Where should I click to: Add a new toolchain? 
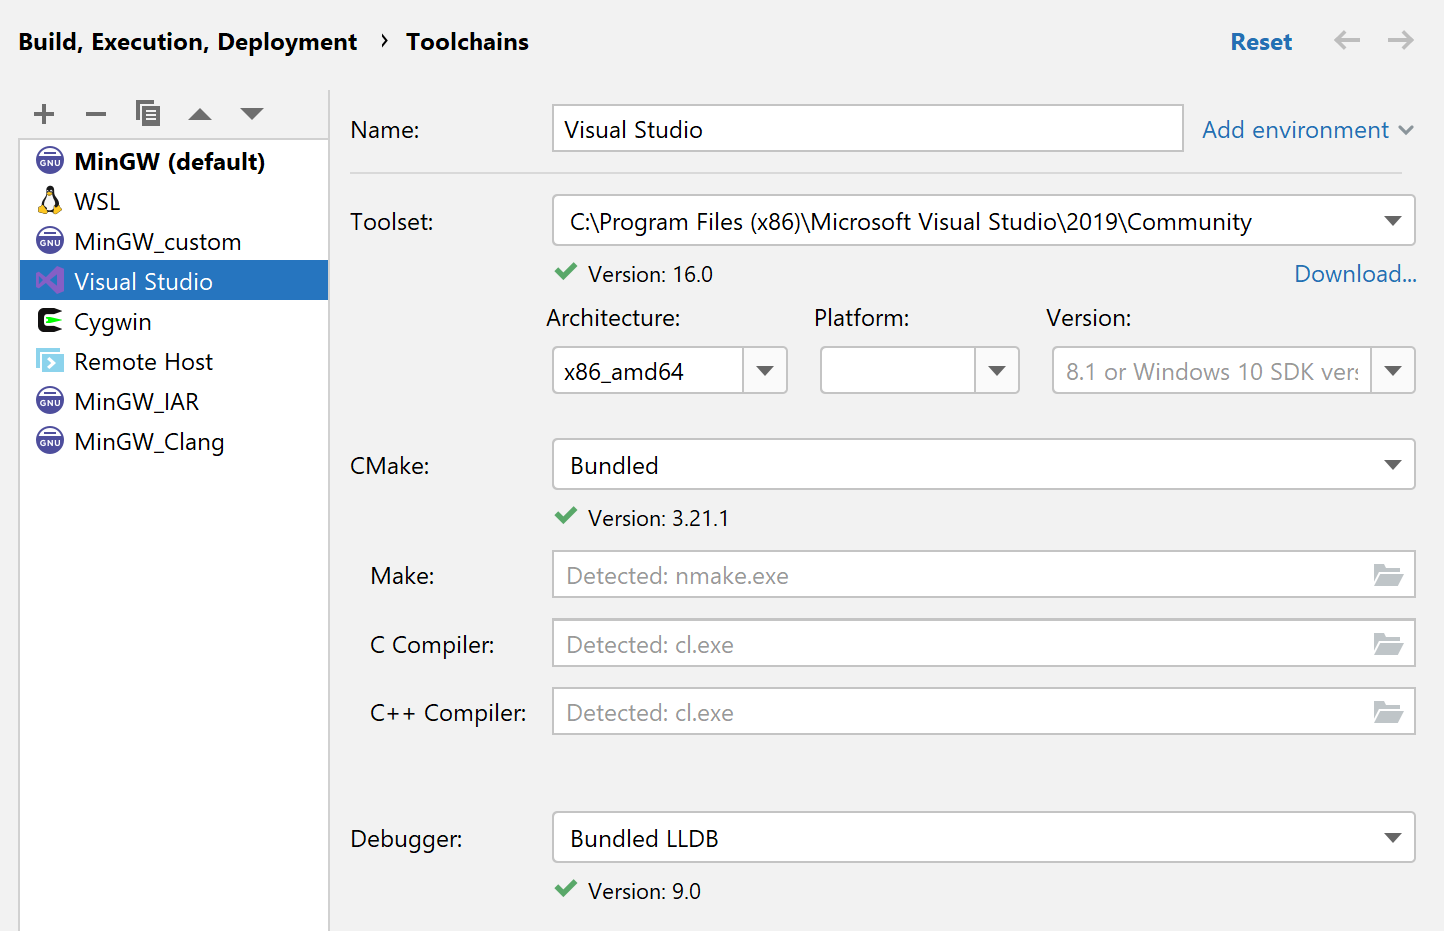[44, 114]
